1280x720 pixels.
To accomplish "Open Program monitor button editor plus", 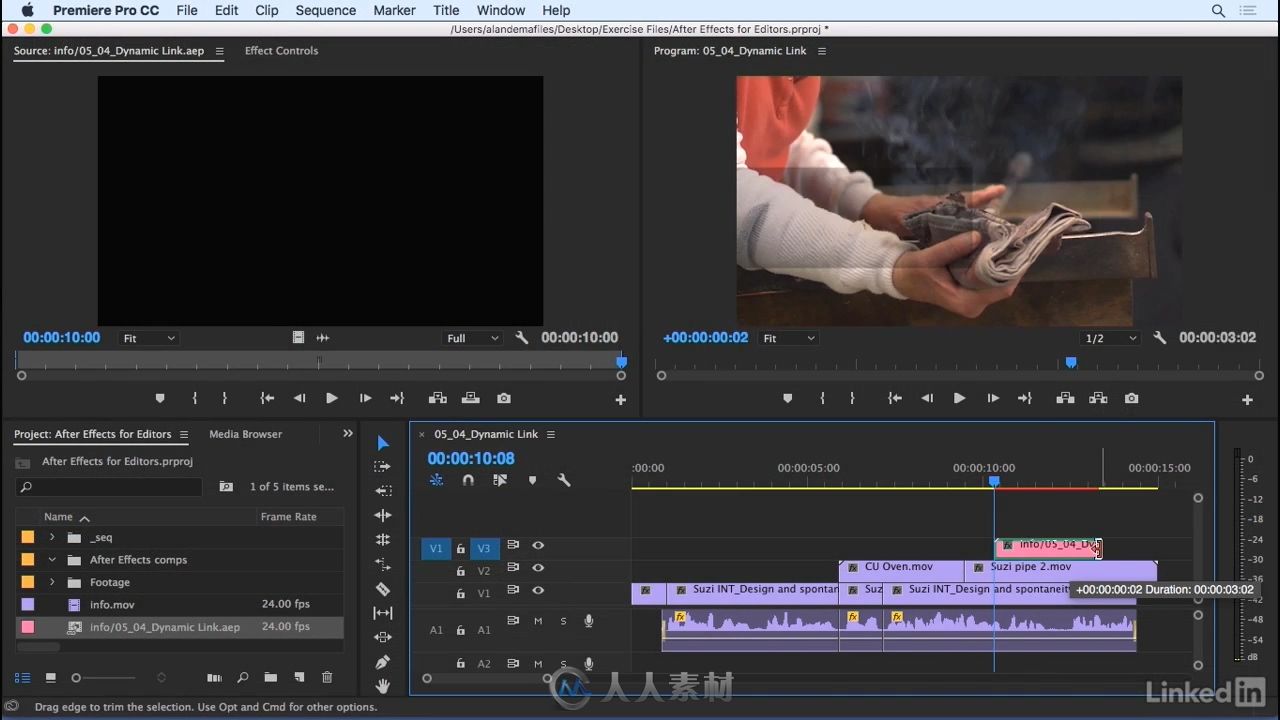I will pos(1247,399).
